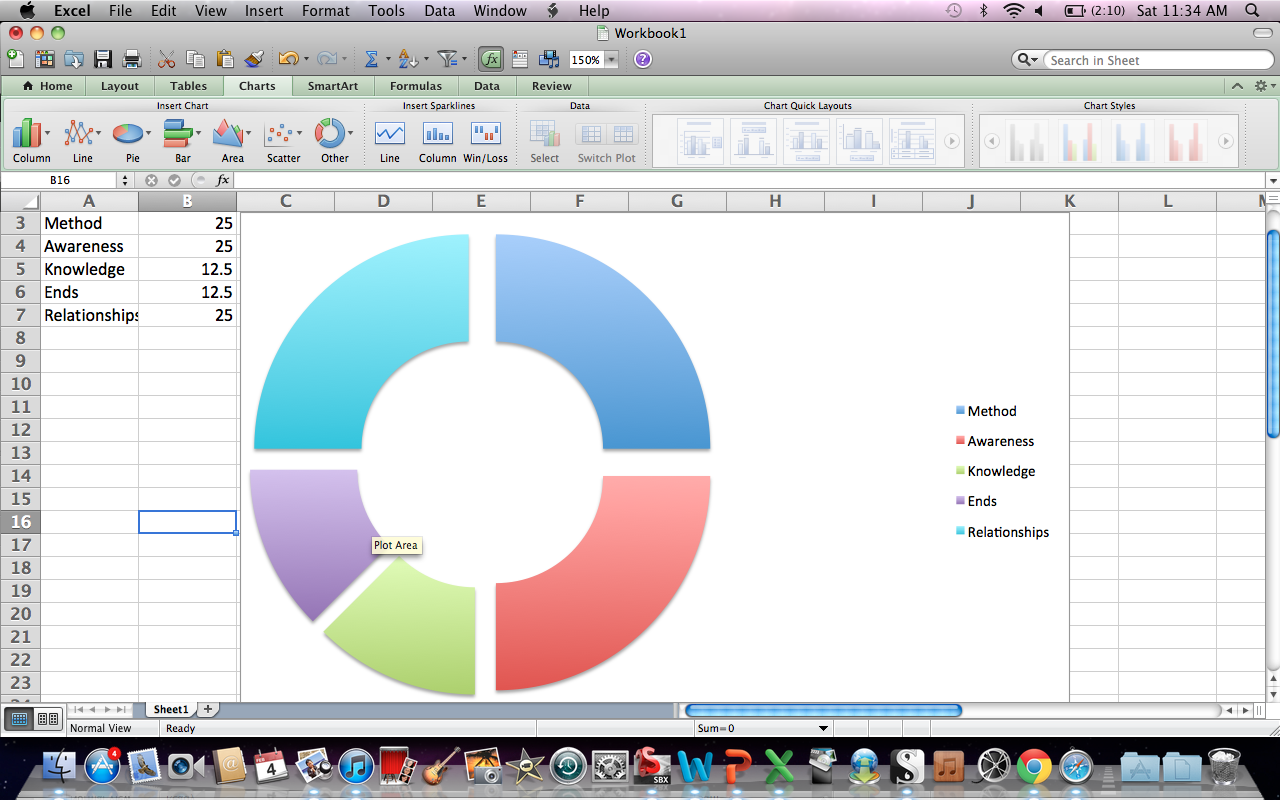
Task: Open the AutoSum dropdown arrow
Action: click(388, 59)
